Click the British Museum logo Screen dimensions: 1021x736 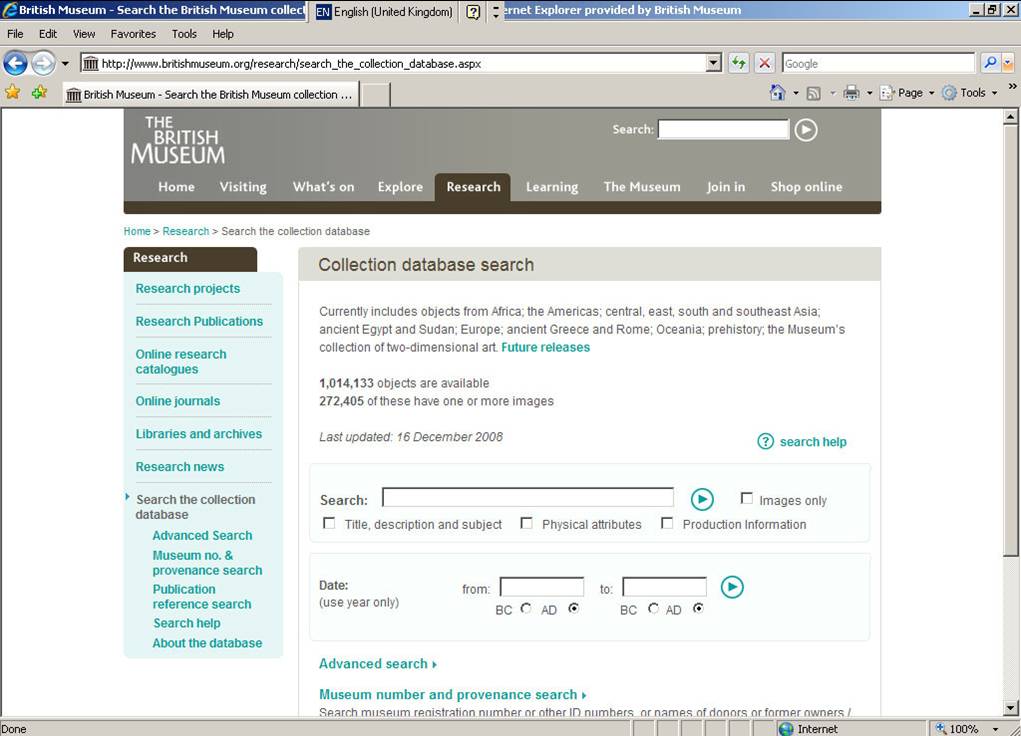coord(178,139)
